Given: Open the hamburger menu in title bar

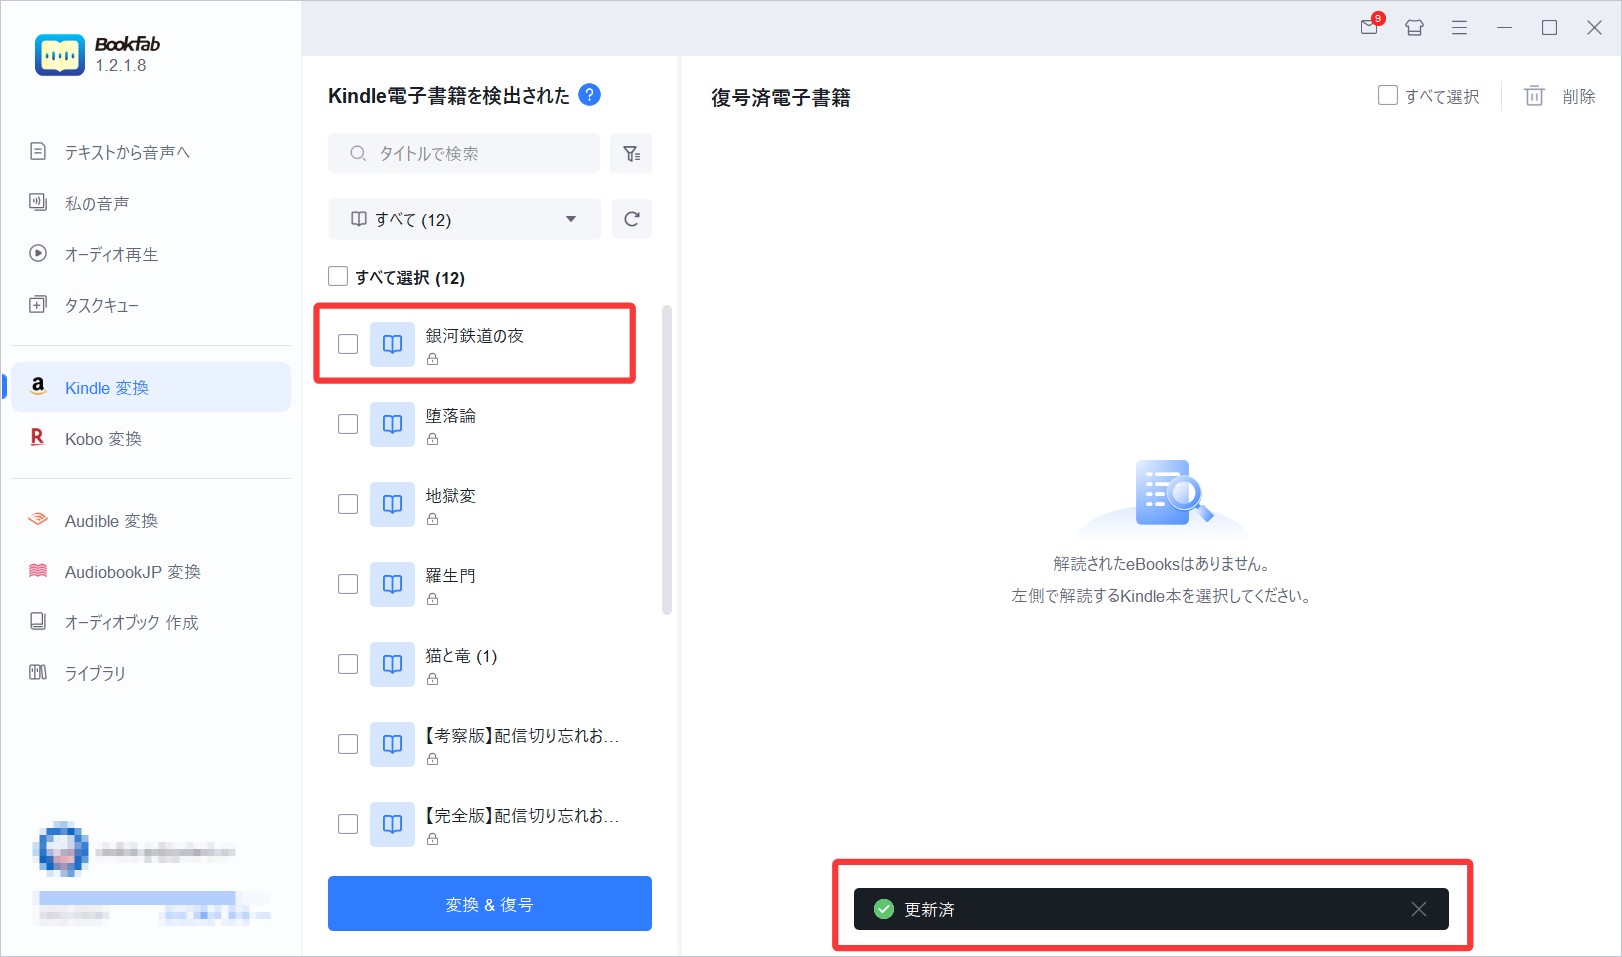Looking at the screenshot, I should point(1459,28).
